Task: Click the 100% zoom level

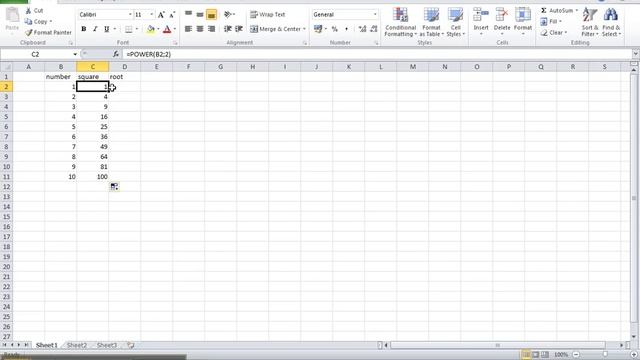Action: (x=561, y=355)
